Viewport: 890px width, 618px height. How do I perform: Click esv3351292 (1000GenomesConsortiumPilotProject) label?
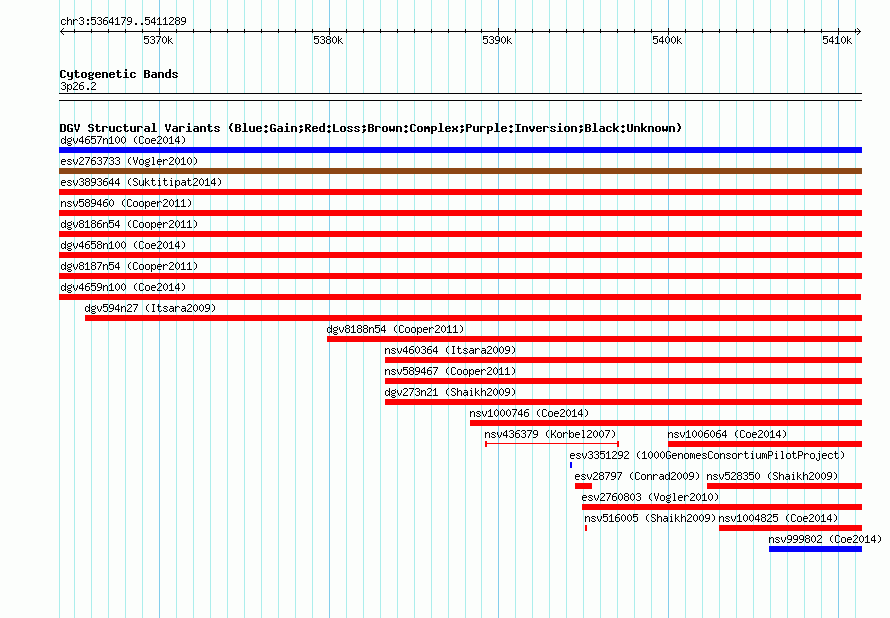point(707,455)
